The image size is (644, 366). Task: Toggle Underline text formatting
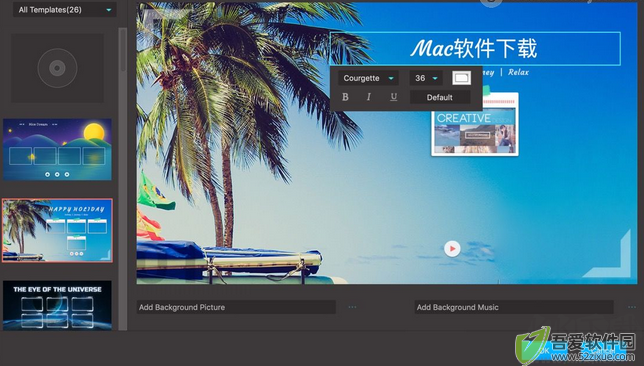(393, 97)
